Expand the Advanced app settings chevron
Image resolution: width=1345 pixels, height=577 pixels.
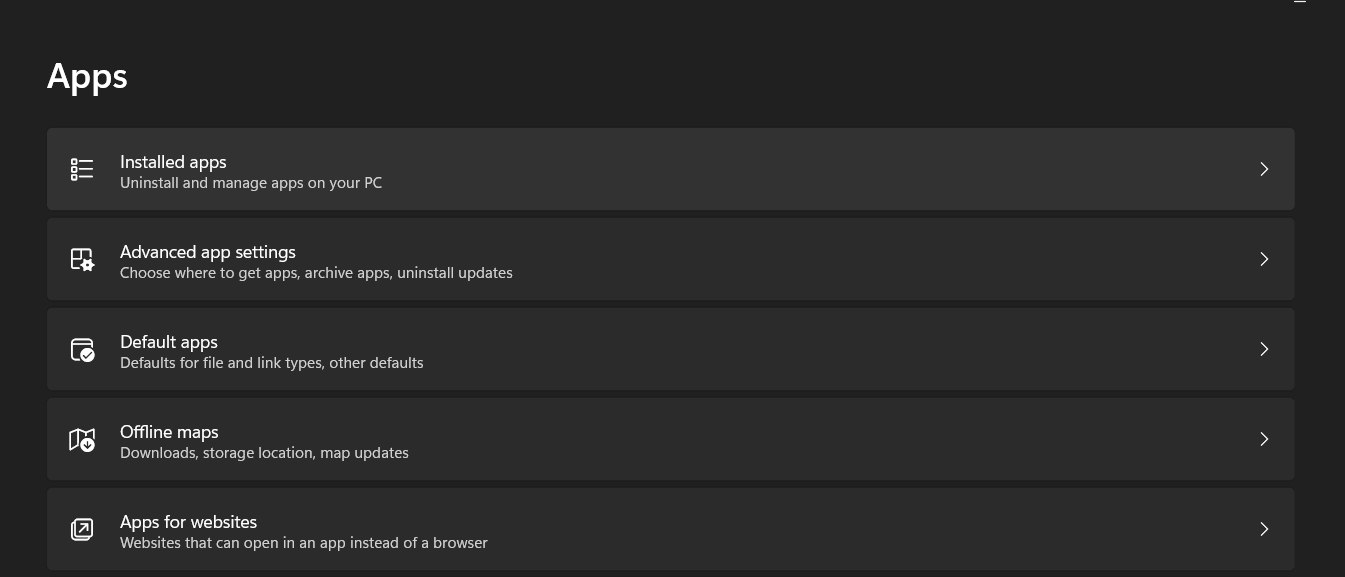point(1264,259)
